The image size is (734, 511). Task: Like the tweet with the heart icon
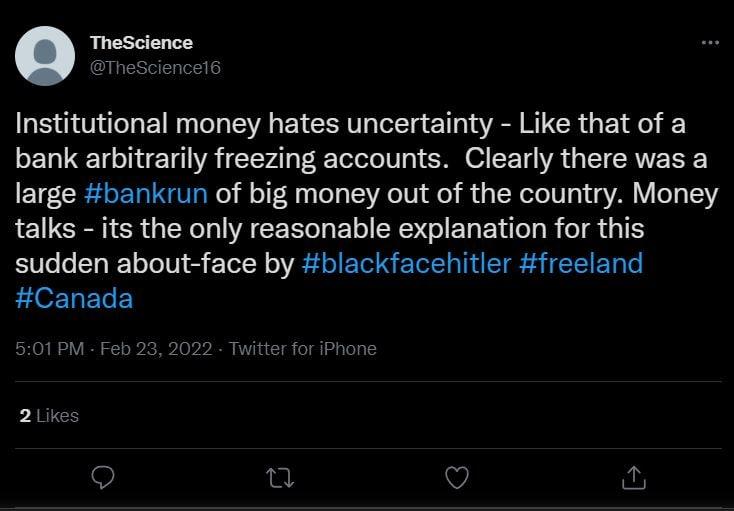tap(456, 479)
